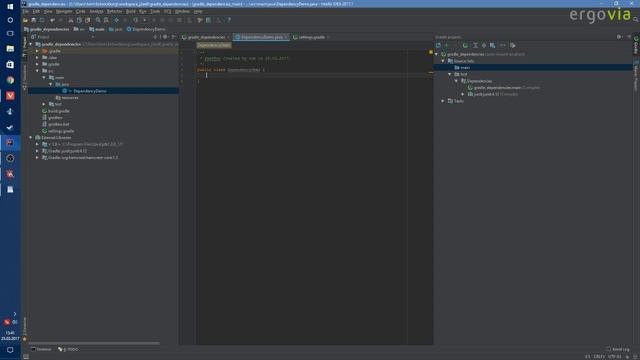Click the green Run arrow icon
Image resolution: width=640 pixels, height=360 pixels.
click(144, 20)
